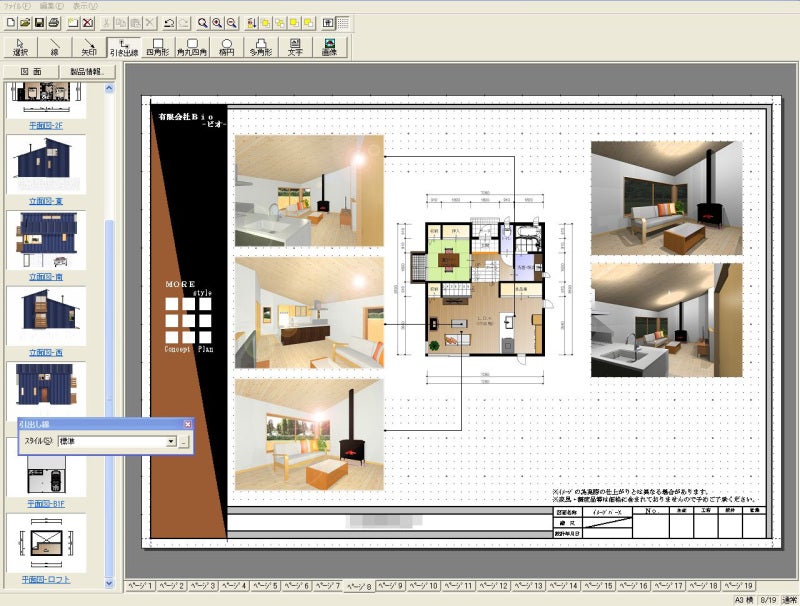
Task: Insert a picture with 画像 tool
Action: (329, 47)
